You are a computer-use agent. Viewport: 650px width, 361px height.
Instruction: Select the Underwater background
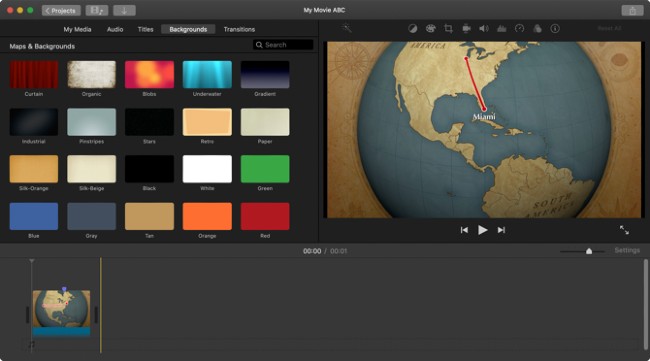click(207, 75)
